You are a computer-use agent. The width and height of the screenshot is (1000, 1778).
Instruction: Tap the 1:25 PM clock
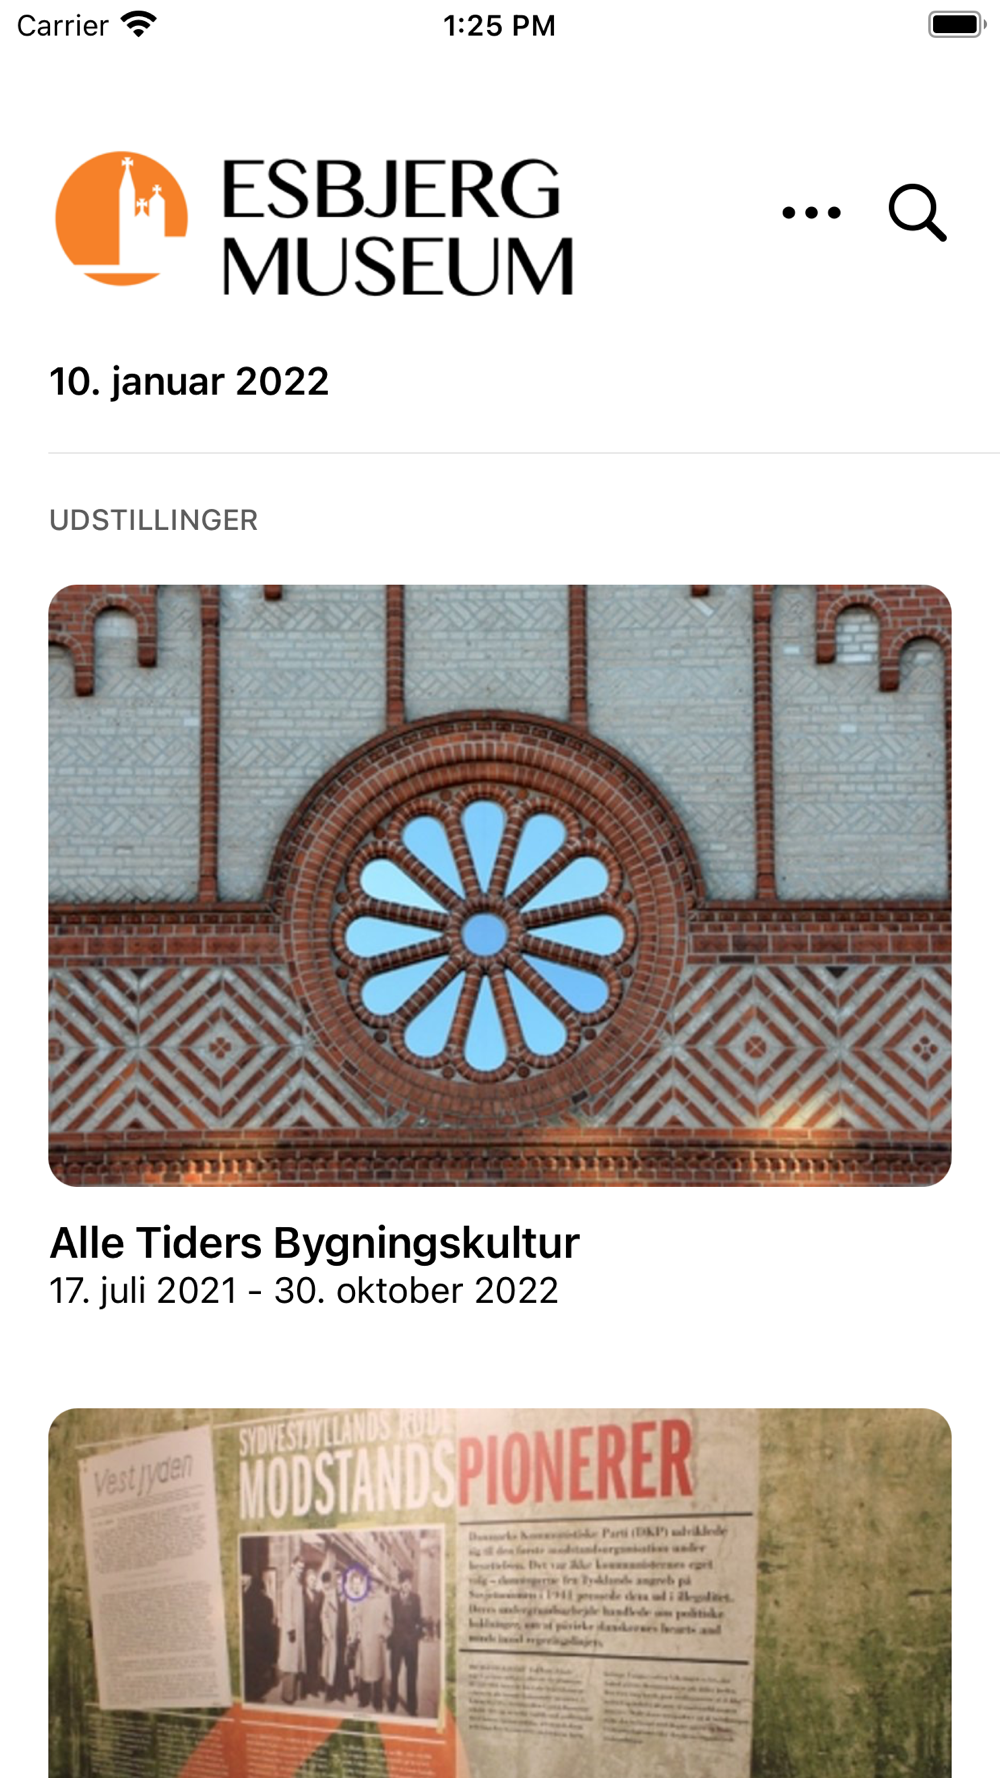tap(499, 25)
